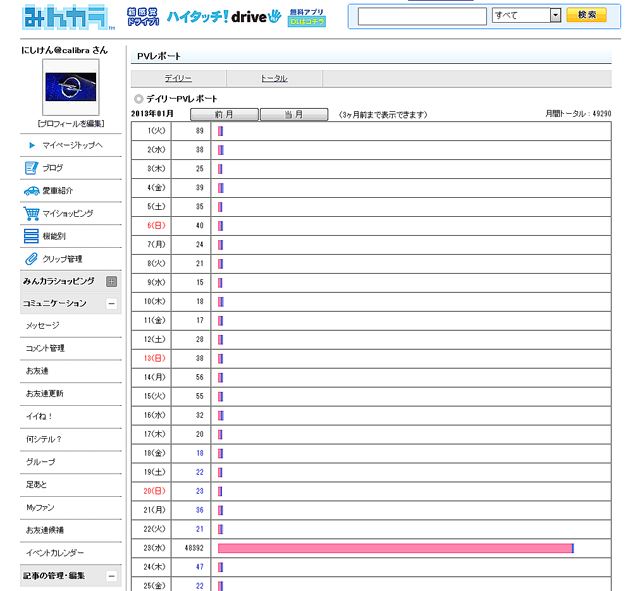Click the paperclip クリップ管理 icon
Viewport: 640px width, 591px height.
(x=31, y=259)
